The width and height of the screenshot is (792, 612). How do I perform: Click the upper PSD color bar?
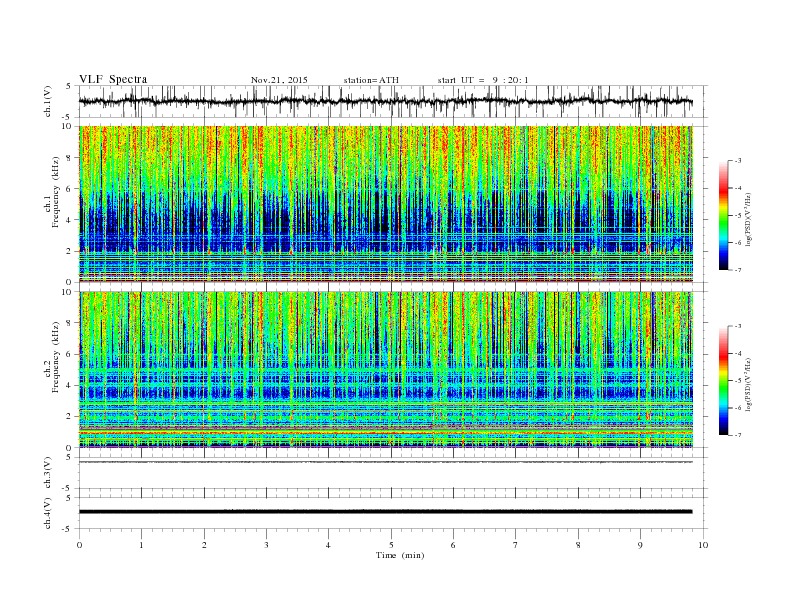click(x=723, y=215)
